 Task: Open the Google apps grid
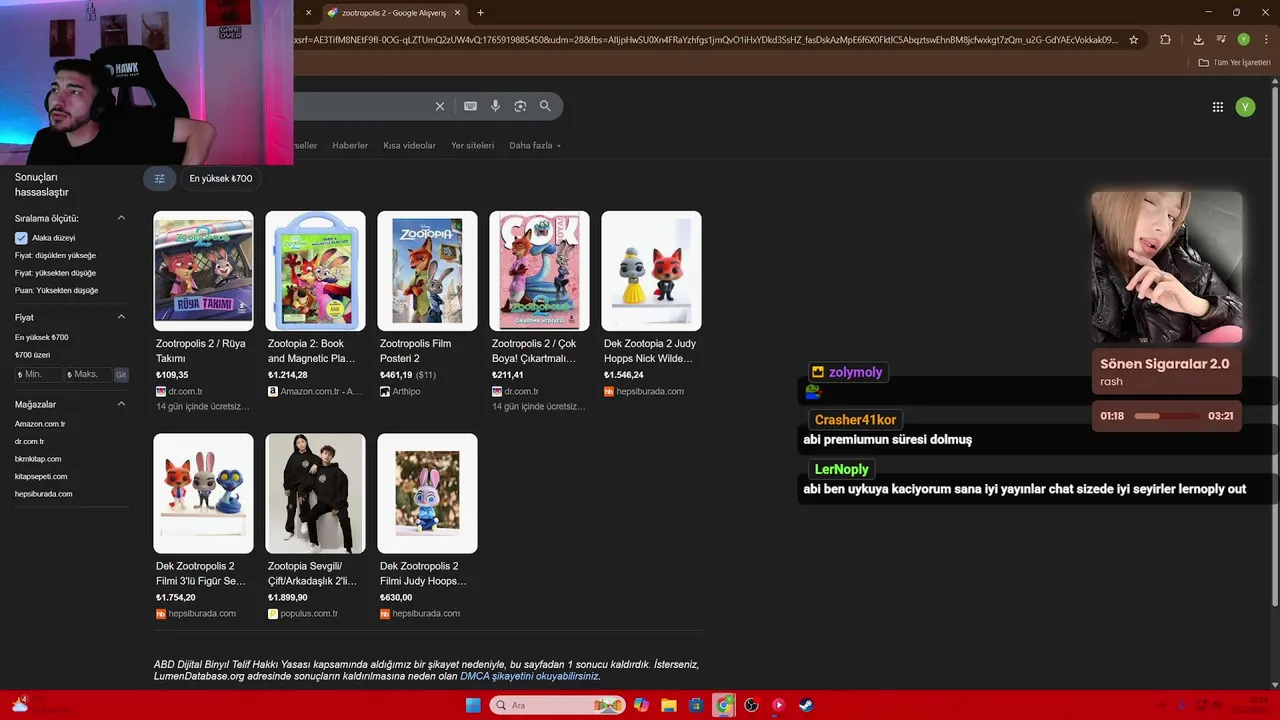click(x=1217, y=107)
